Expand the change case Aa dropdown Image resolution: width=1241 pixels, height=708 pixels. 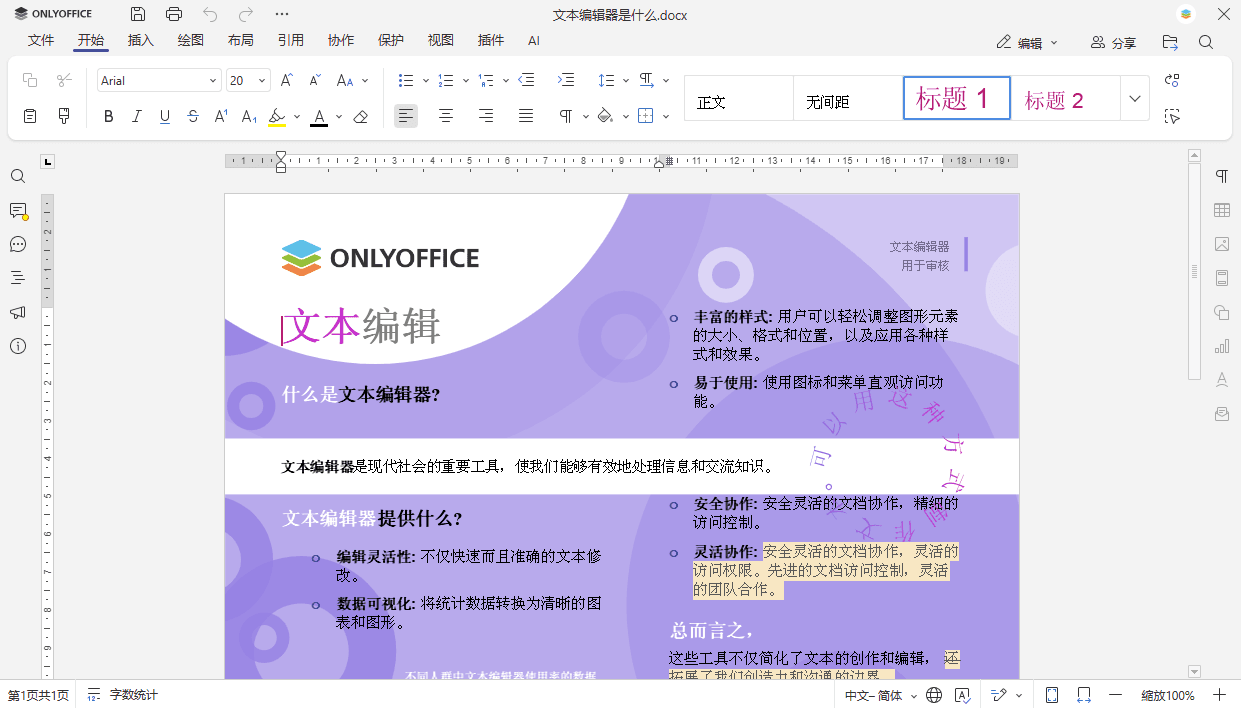[x=365, y=80]
